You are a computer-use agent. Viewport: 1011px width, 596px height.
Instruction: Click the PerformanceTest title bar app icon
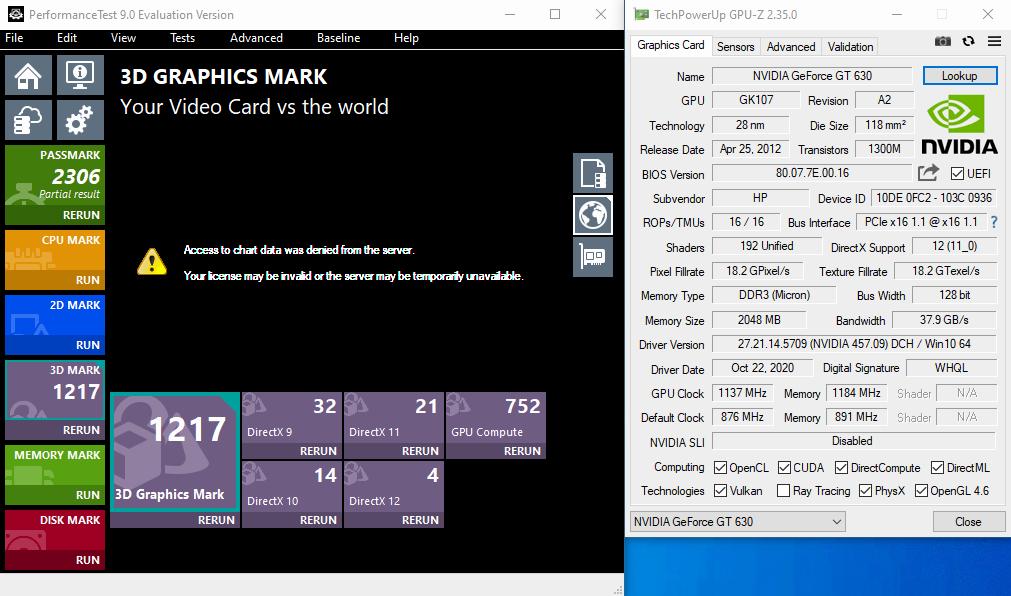tap(15, 14)
